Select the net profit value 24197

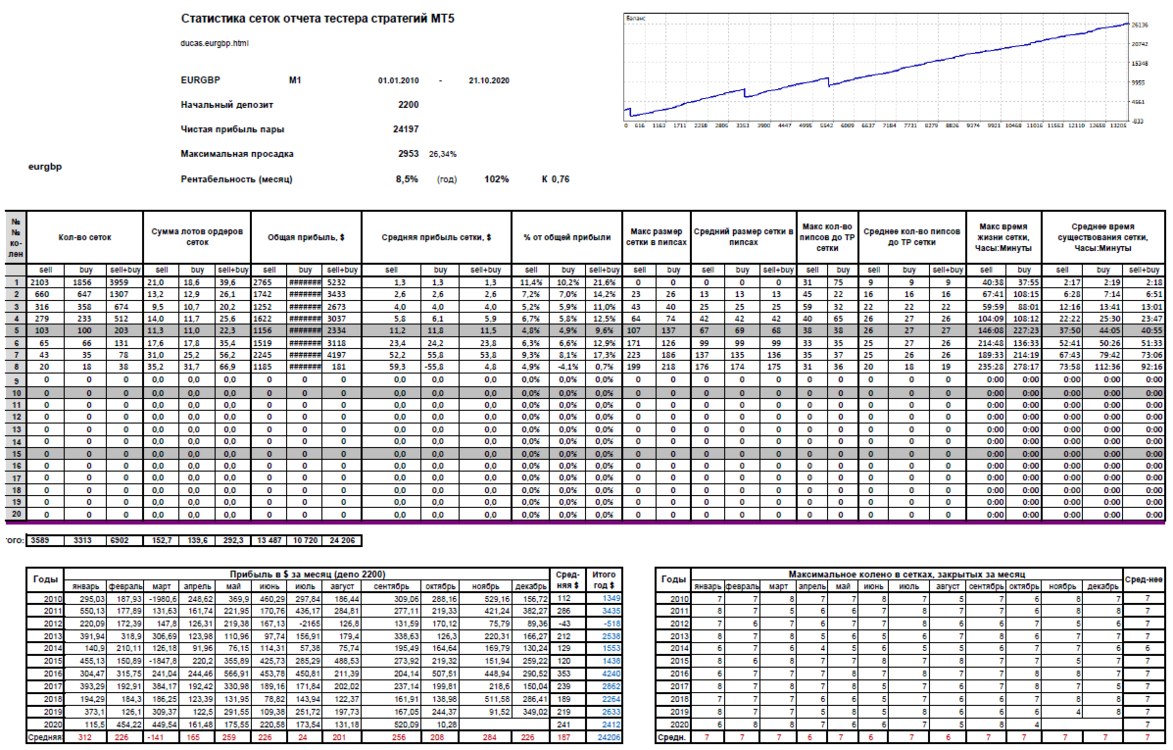pyautogui.click(x=406, y=129)
